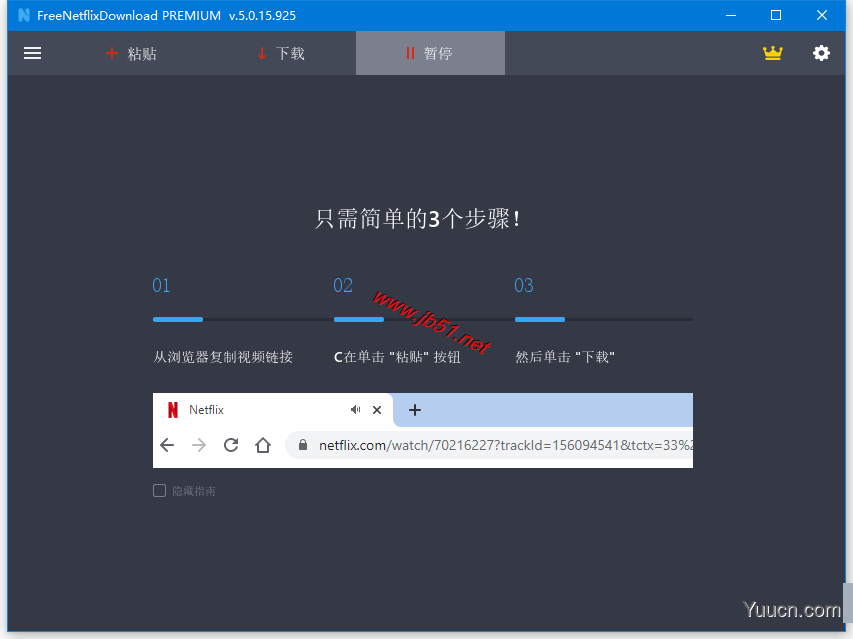The height and width of the screenshot is (639, 853).
Task: Click tab mute speaker icon in guide
Action: (355, 410)
